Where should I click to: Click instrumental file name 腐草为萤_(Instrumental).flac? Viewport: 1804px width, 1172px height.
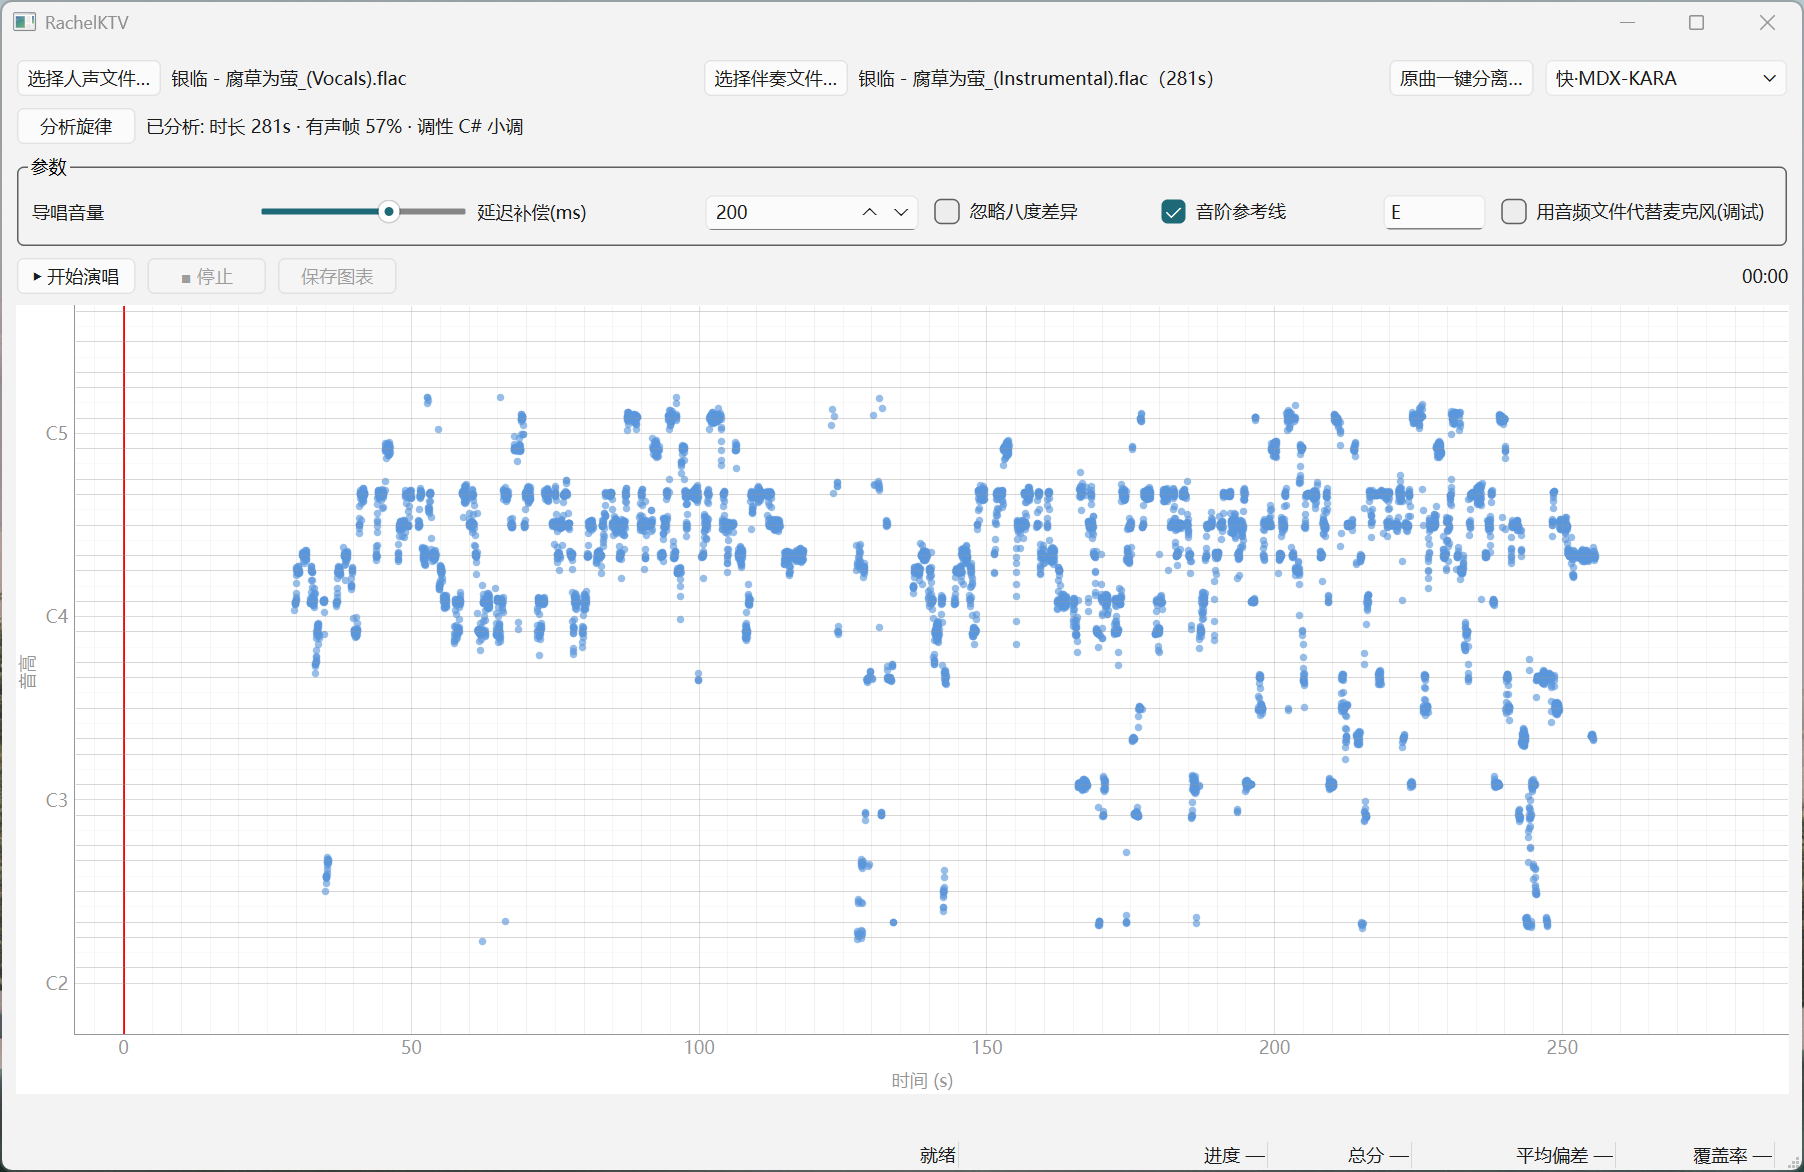coord(1030,78)
